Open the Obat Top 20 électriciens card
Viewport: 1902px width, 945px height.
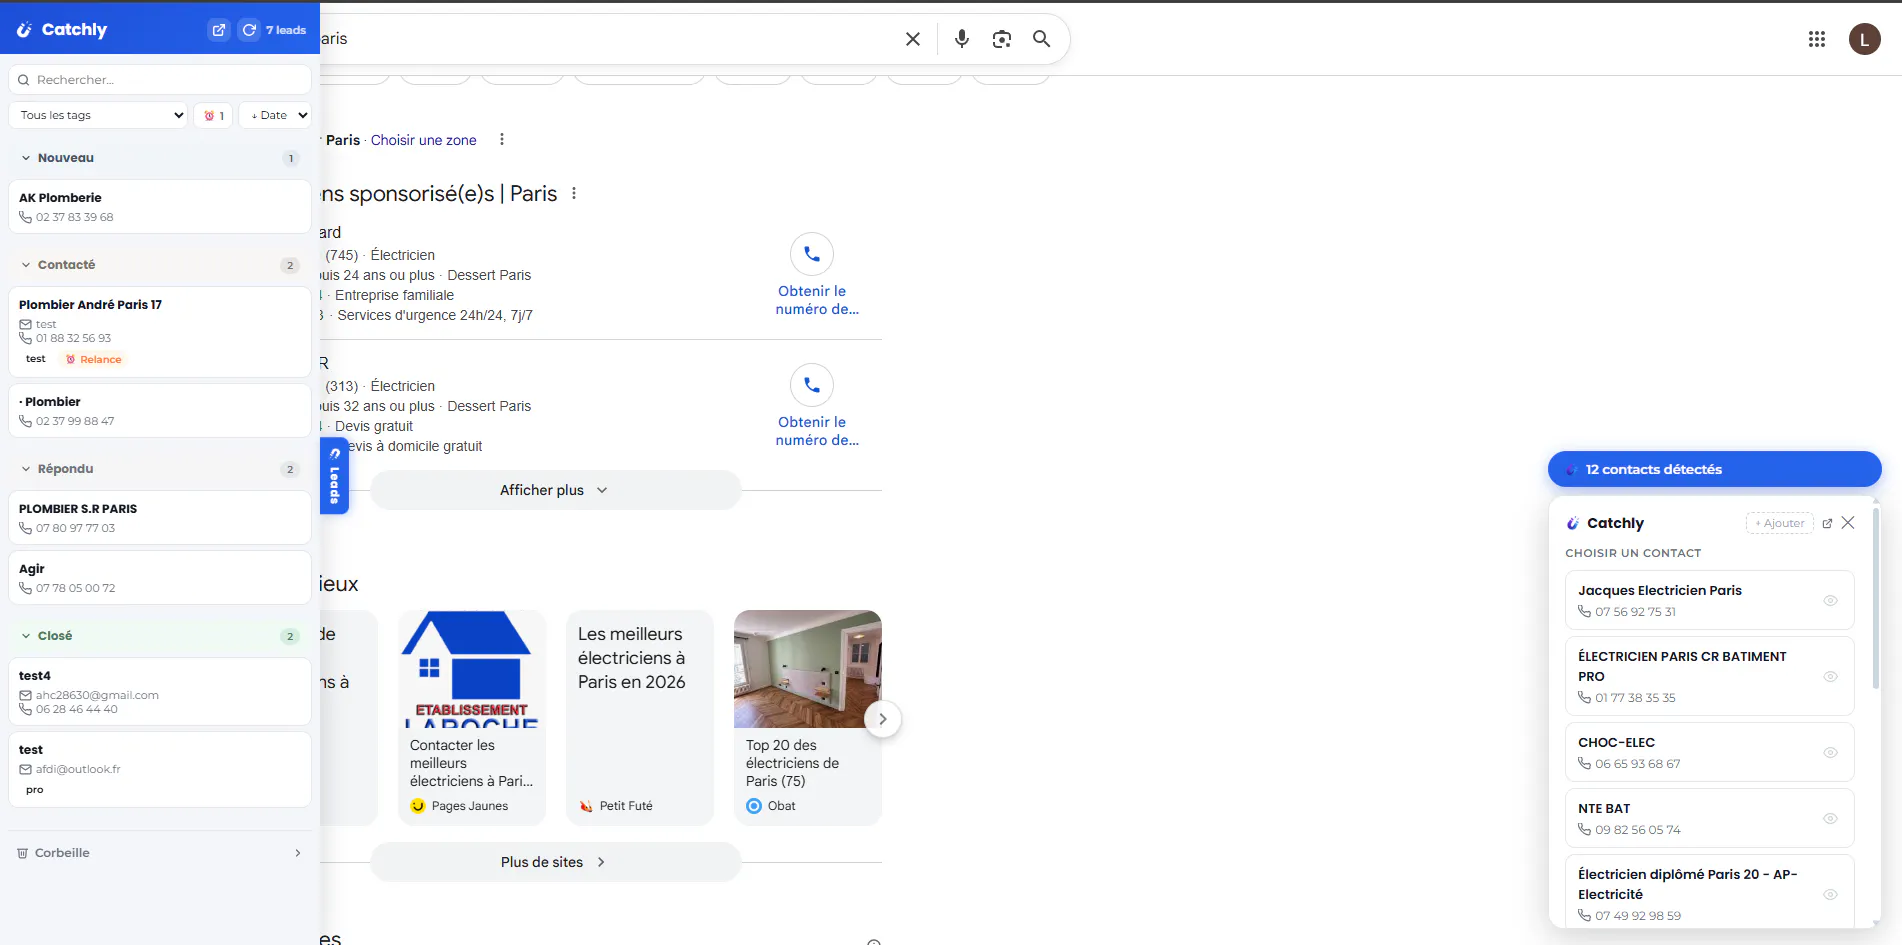tap(808, 718)
